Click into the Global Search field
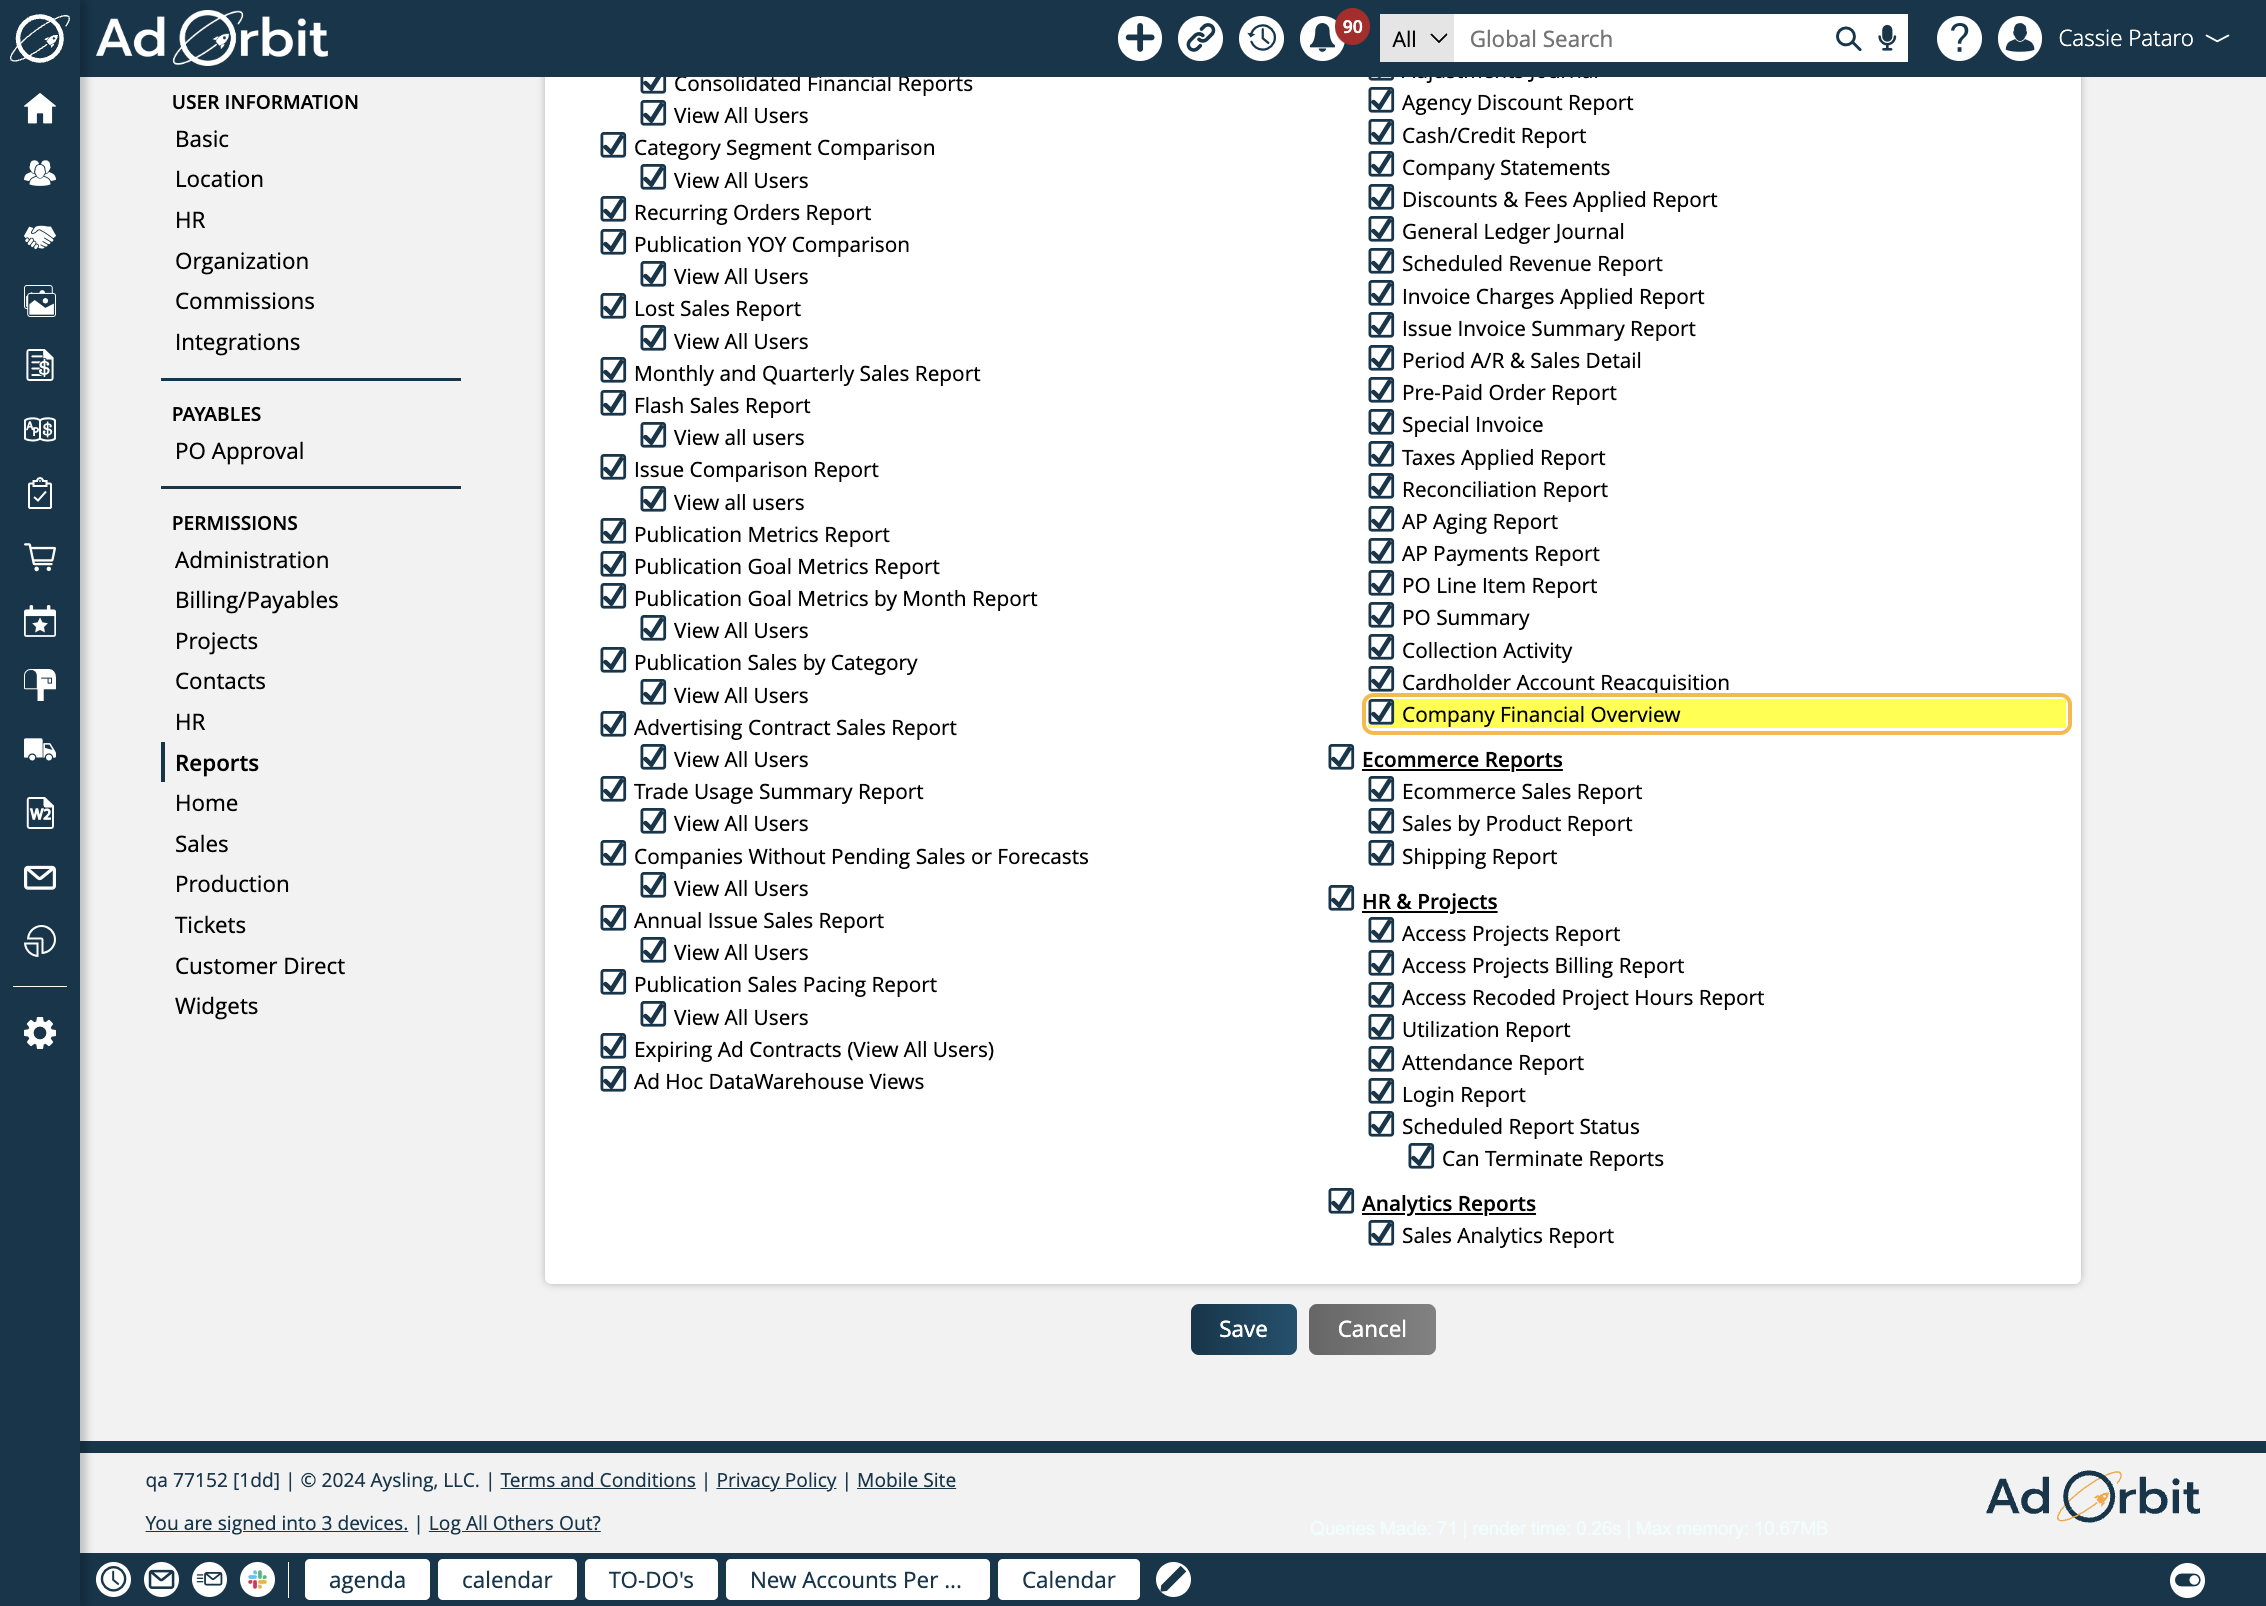Viewport: 2266px width, 1606px height. tap(1640, 39)
